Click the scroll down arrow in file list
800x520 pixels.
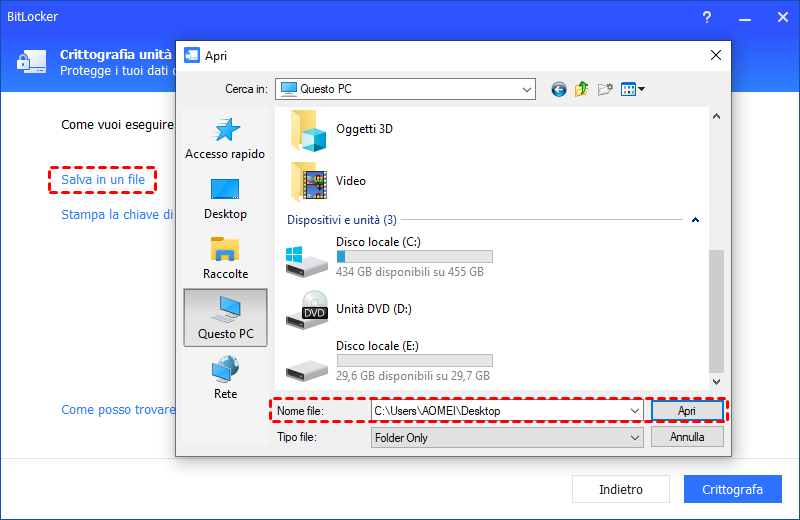[716, 382]
